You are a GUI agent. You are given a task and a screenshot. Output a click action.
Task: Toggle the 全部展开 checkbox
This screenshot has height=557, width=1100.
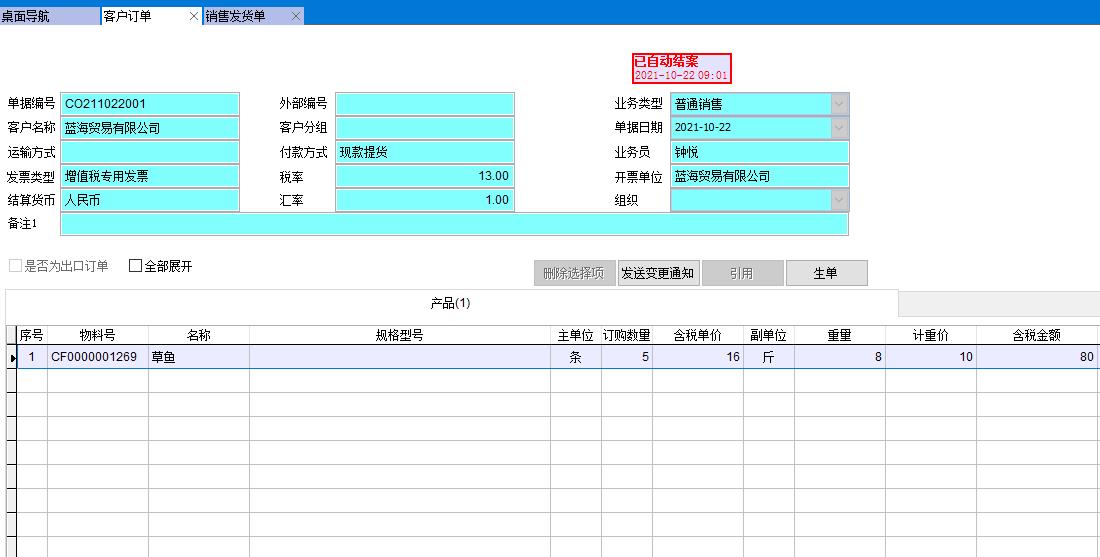pyautogui.click(x=136, y=266)
